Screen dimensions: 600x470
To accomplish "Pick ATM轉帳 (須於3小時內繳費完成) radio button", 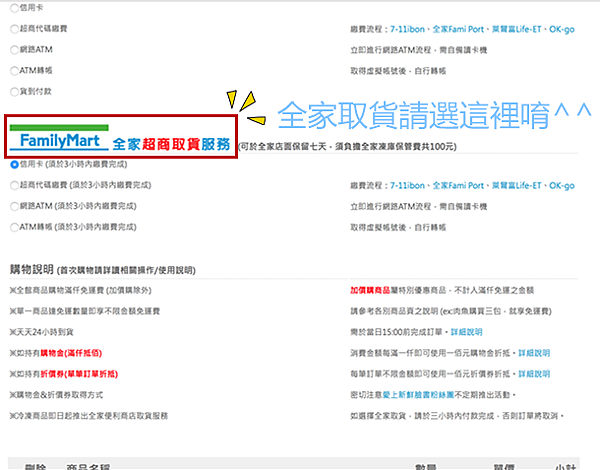I will 14,227.
